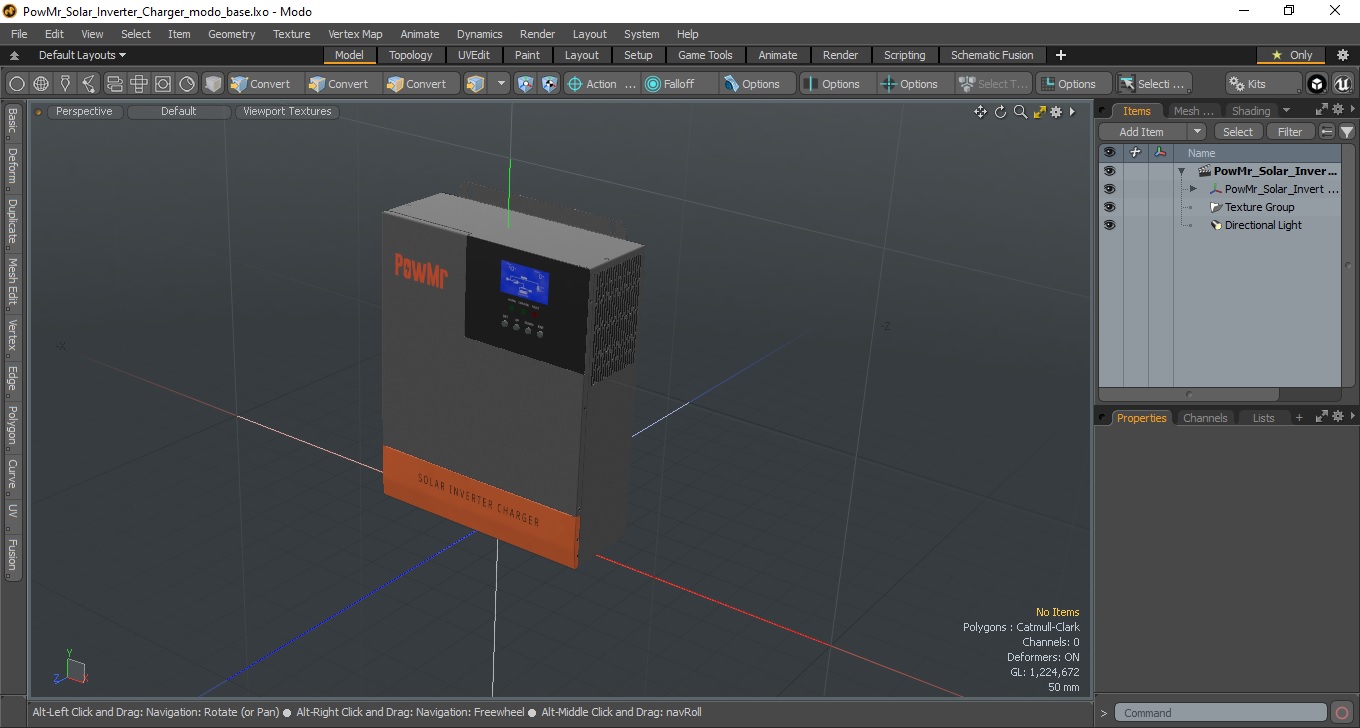Click the viewport maximize arrows icon
The height and width of the screenshot is (728, 1360).
click(x=1039, y=112)
